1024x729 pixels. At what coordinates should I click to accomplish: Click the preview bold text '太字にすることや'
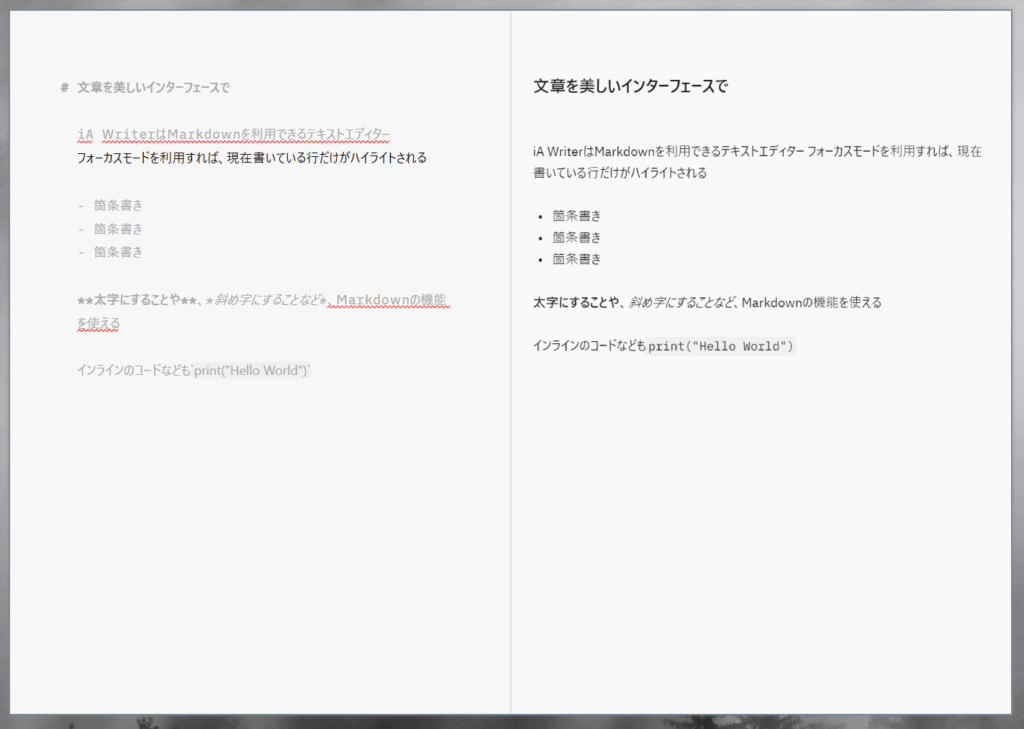click(576, 302)
